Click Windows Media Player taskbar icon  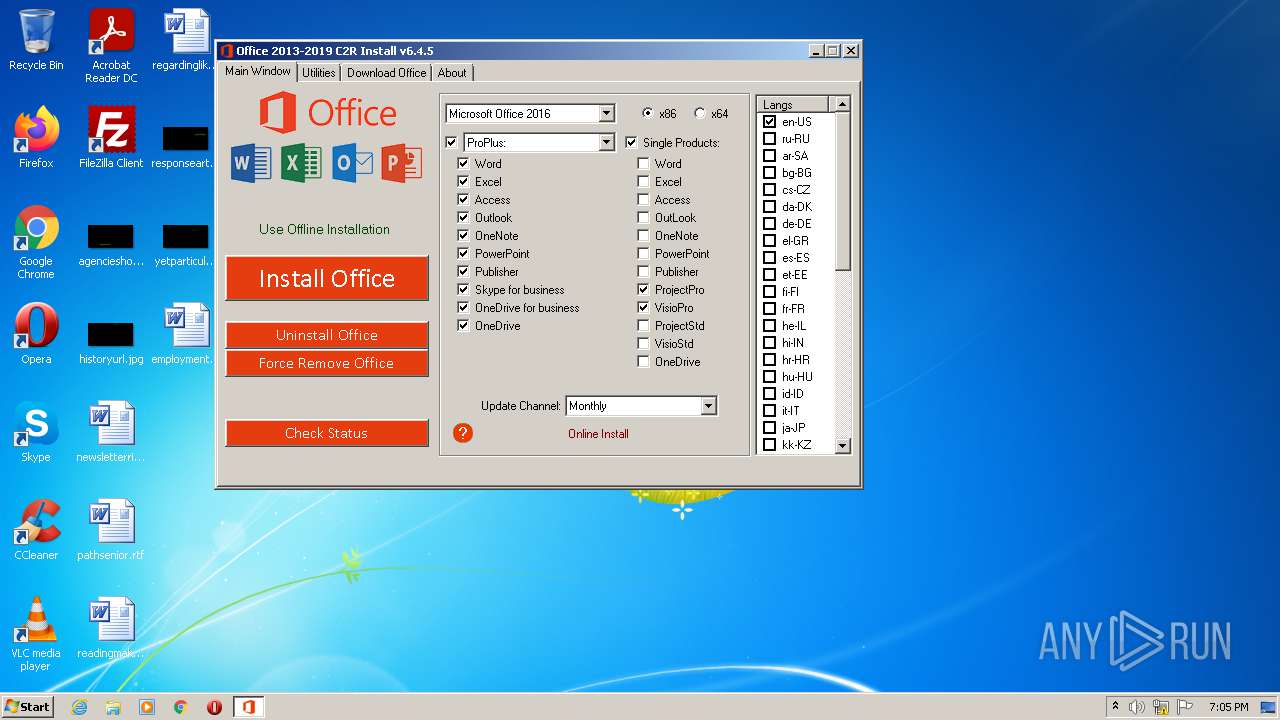(147, 707)
